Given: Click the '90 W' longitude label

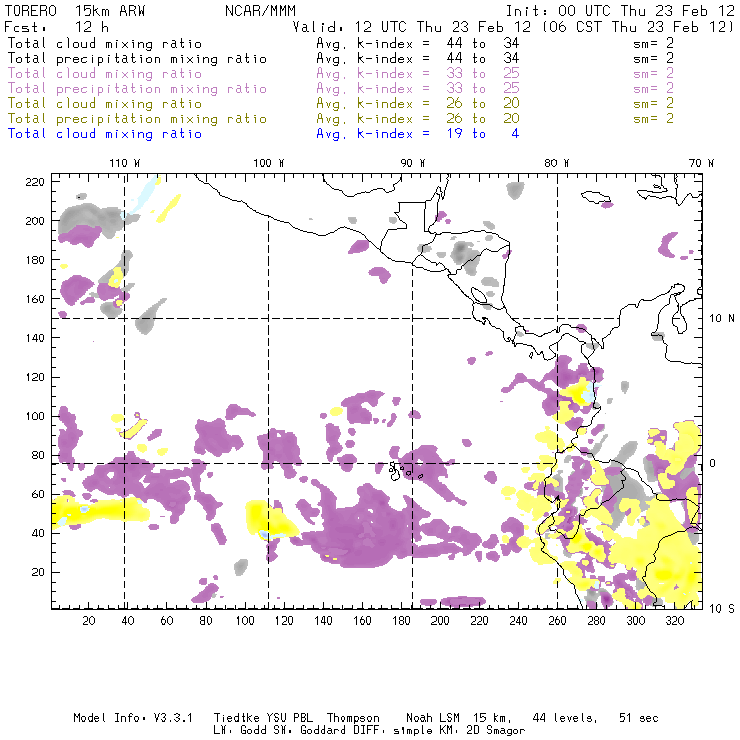Looking at the screenshot, I should pos(413,163).
